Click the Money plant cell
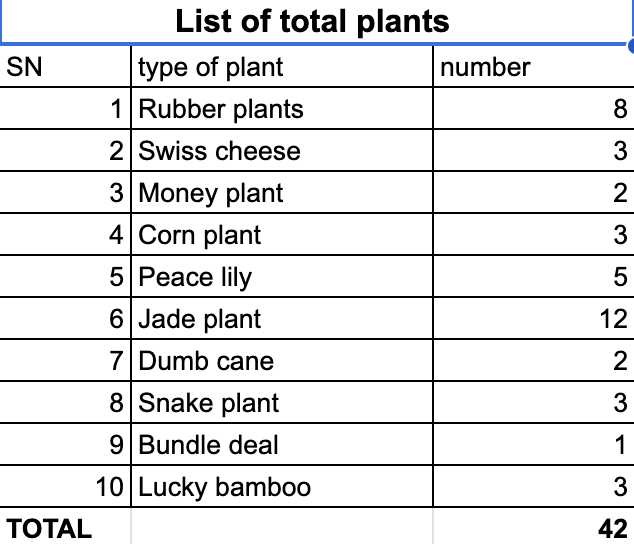 point(282,193)
